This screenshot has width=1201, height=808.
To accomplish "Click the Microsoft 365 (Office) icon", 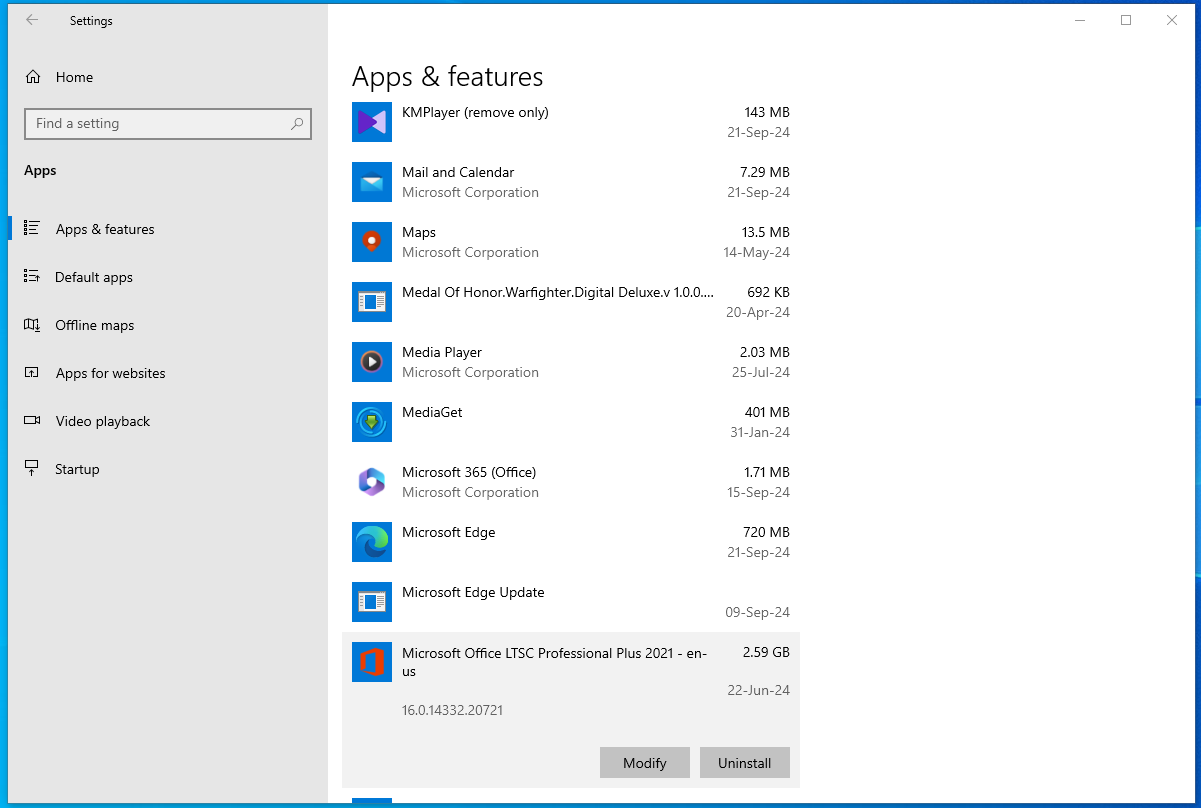I will coord(372,482).
